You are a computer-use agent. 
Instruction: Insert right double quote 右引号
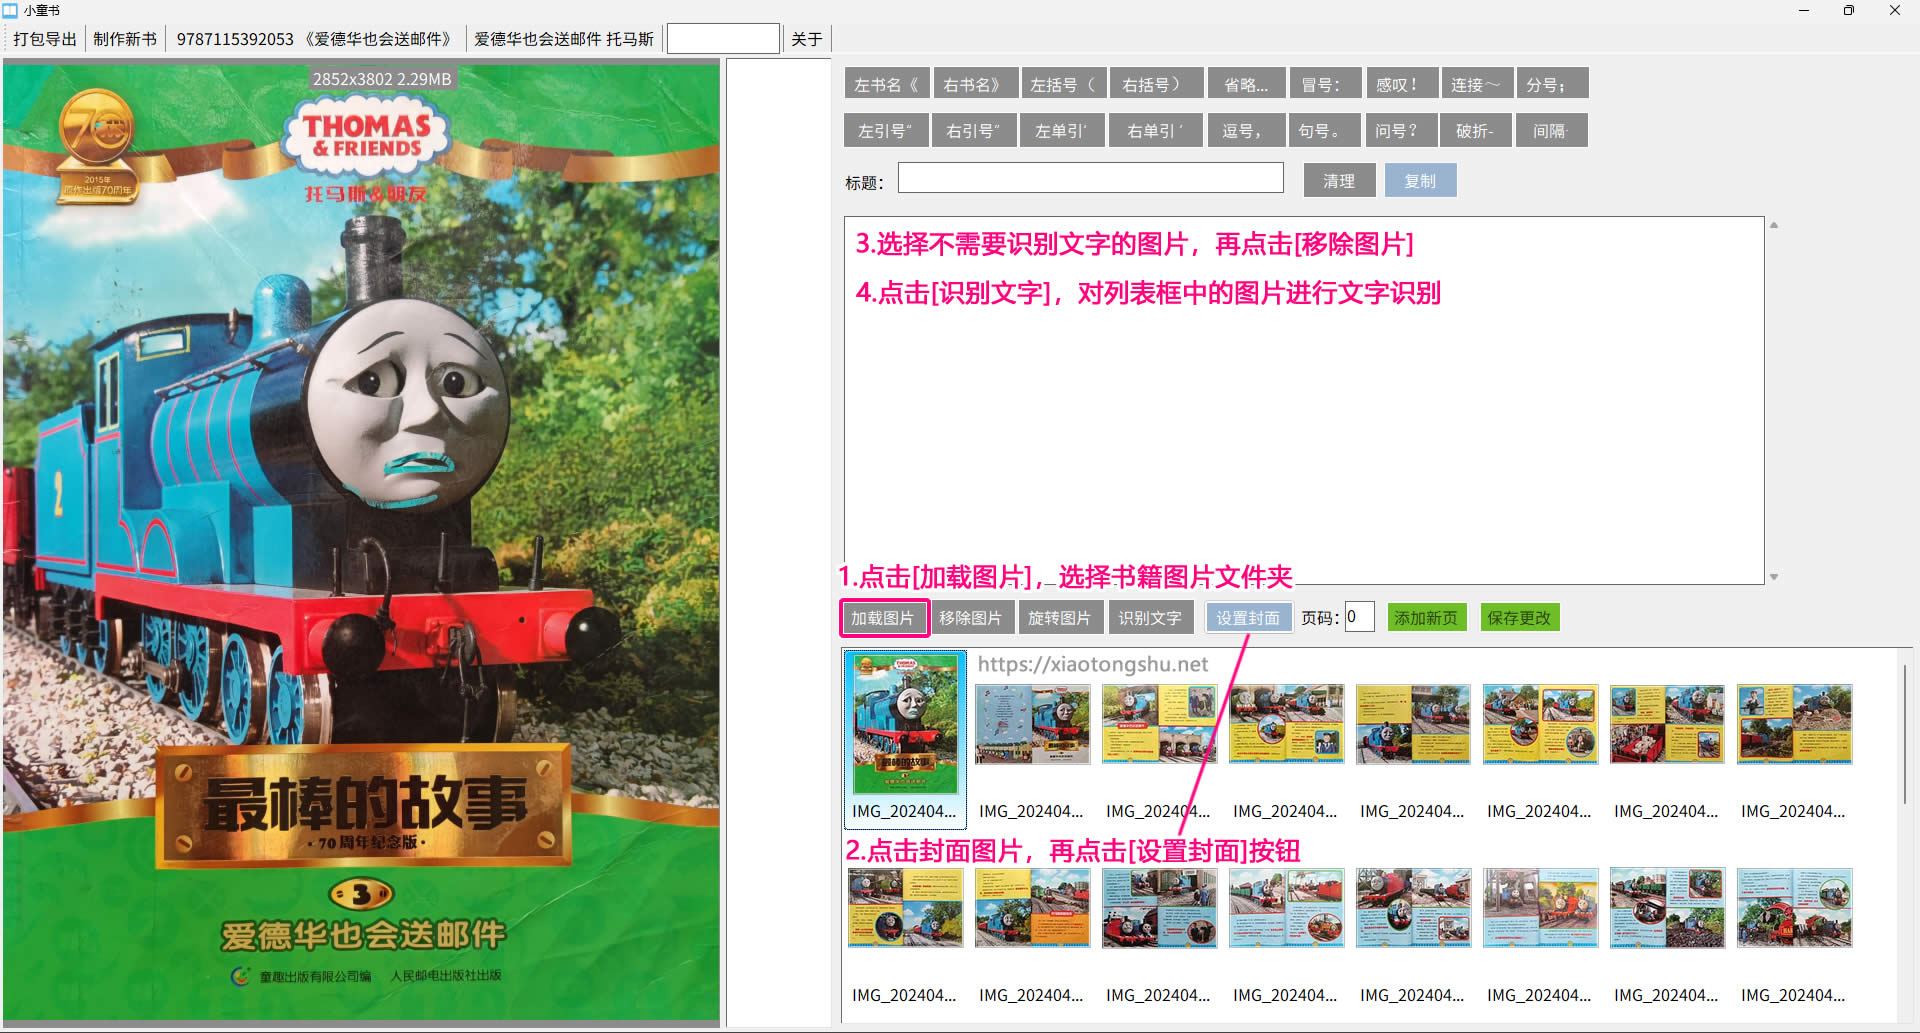tap(974, 130)
